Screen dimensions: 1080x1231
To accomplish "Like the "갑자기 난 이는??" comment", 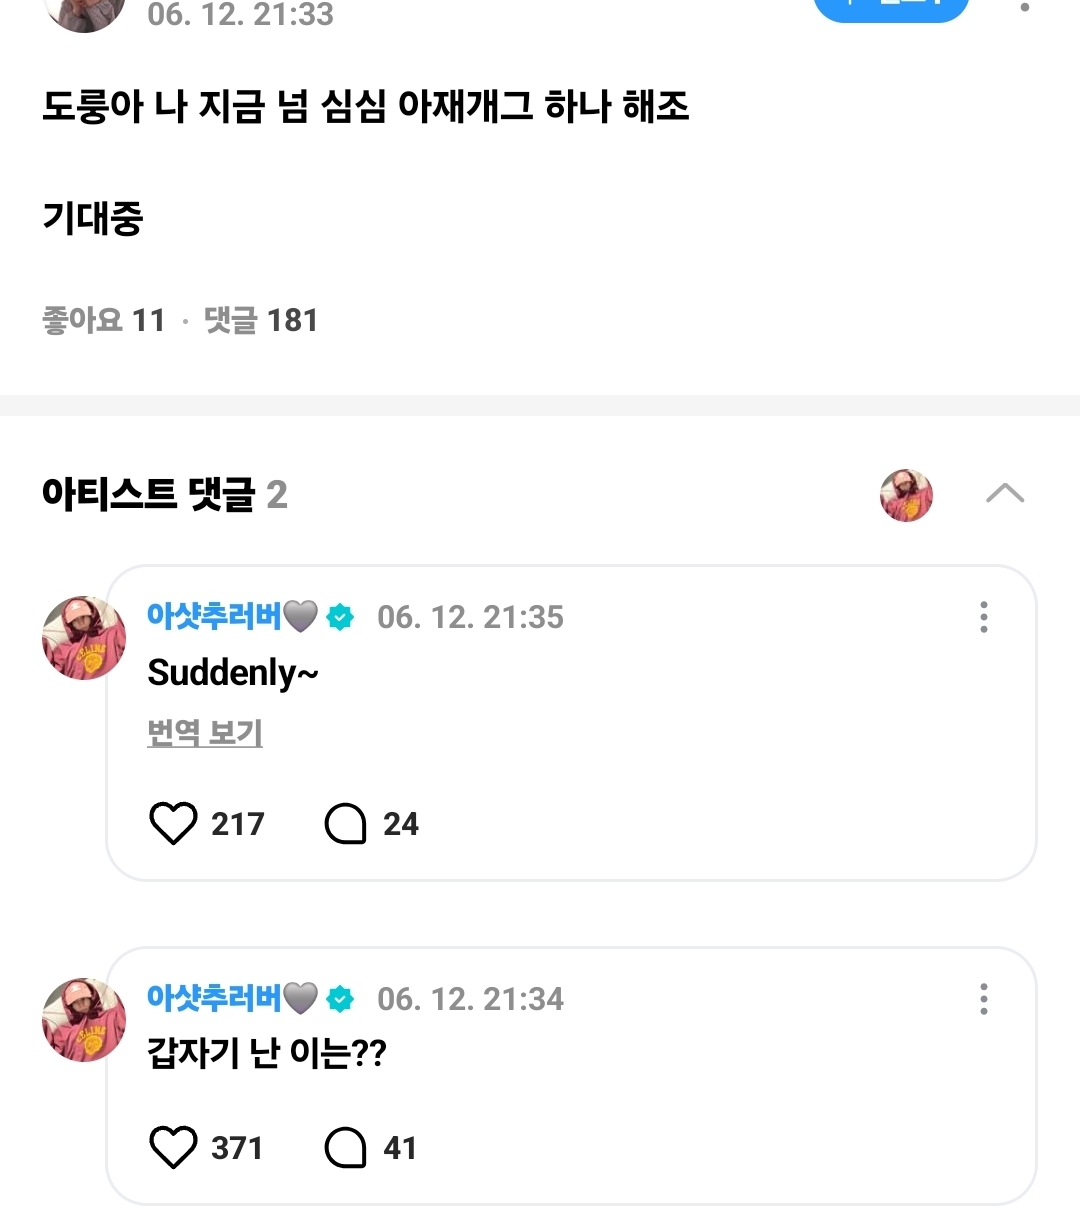I will click(173, 1148).
